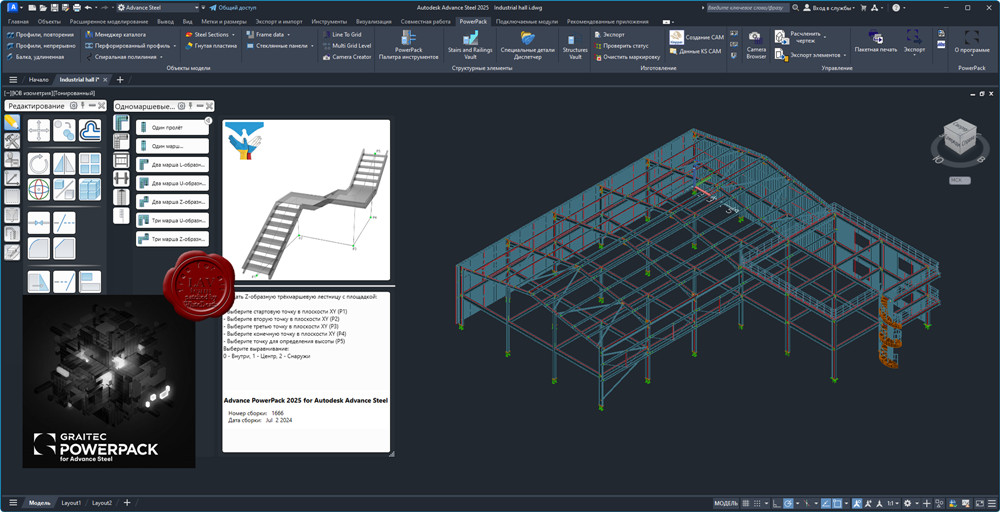
Task: Open the cage ladder category icon
Action: click(x=121, y=197)
